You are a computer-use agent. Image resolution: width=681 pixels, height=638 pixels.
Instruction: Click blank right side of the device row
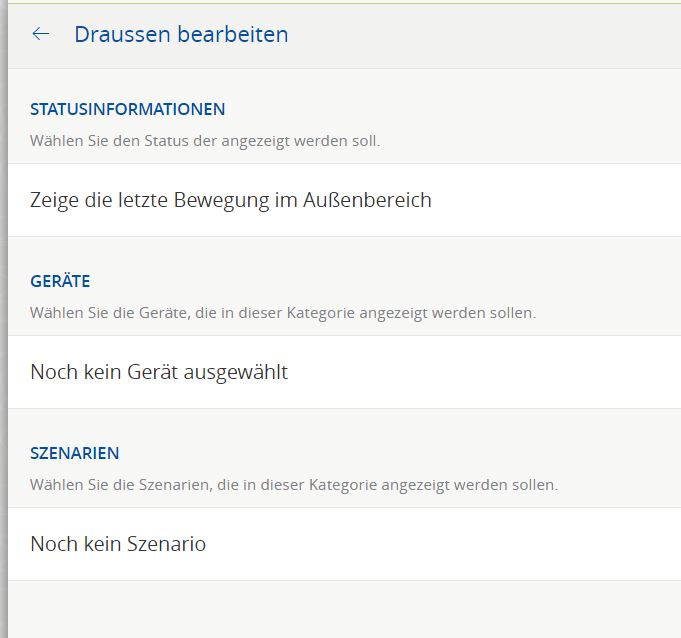[x=500, y=372]
